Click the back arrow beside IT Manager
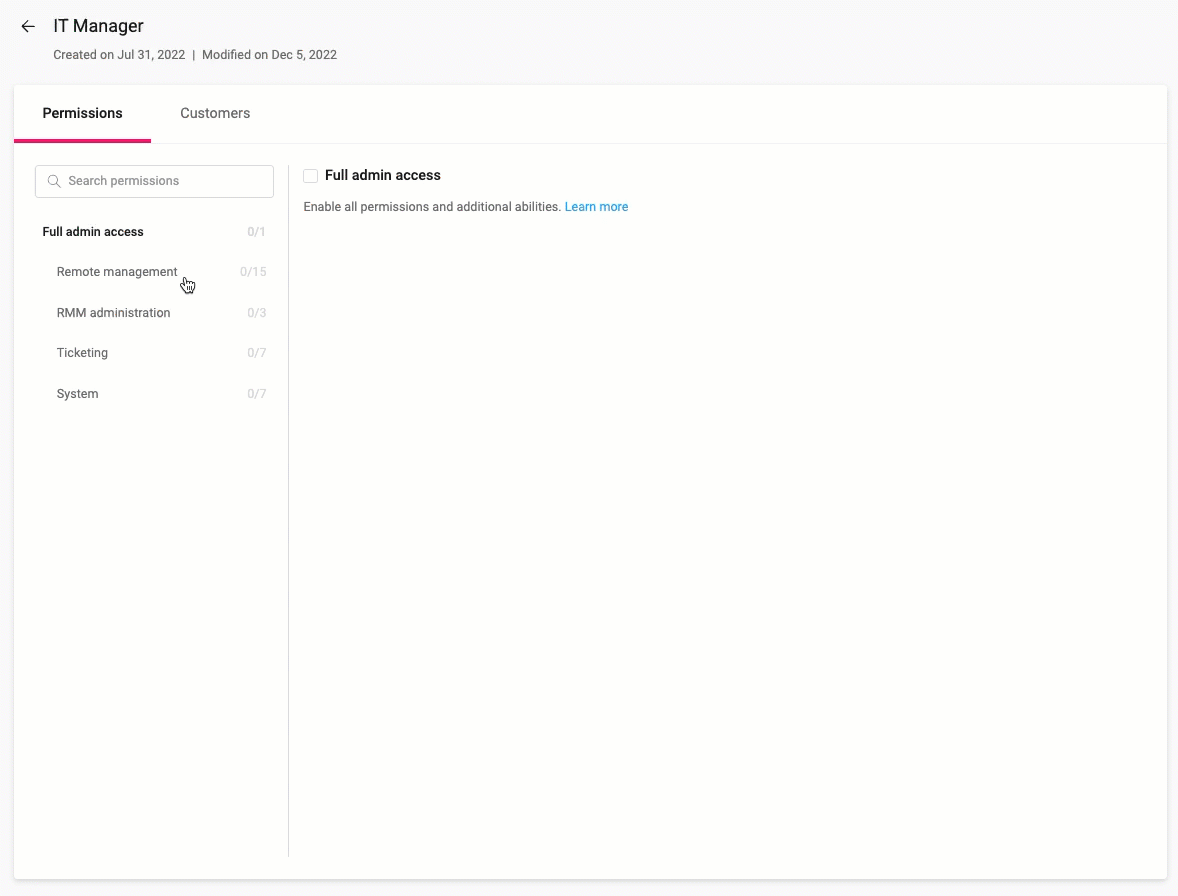Screen dimensions: 1178x896 click(28, 27)
